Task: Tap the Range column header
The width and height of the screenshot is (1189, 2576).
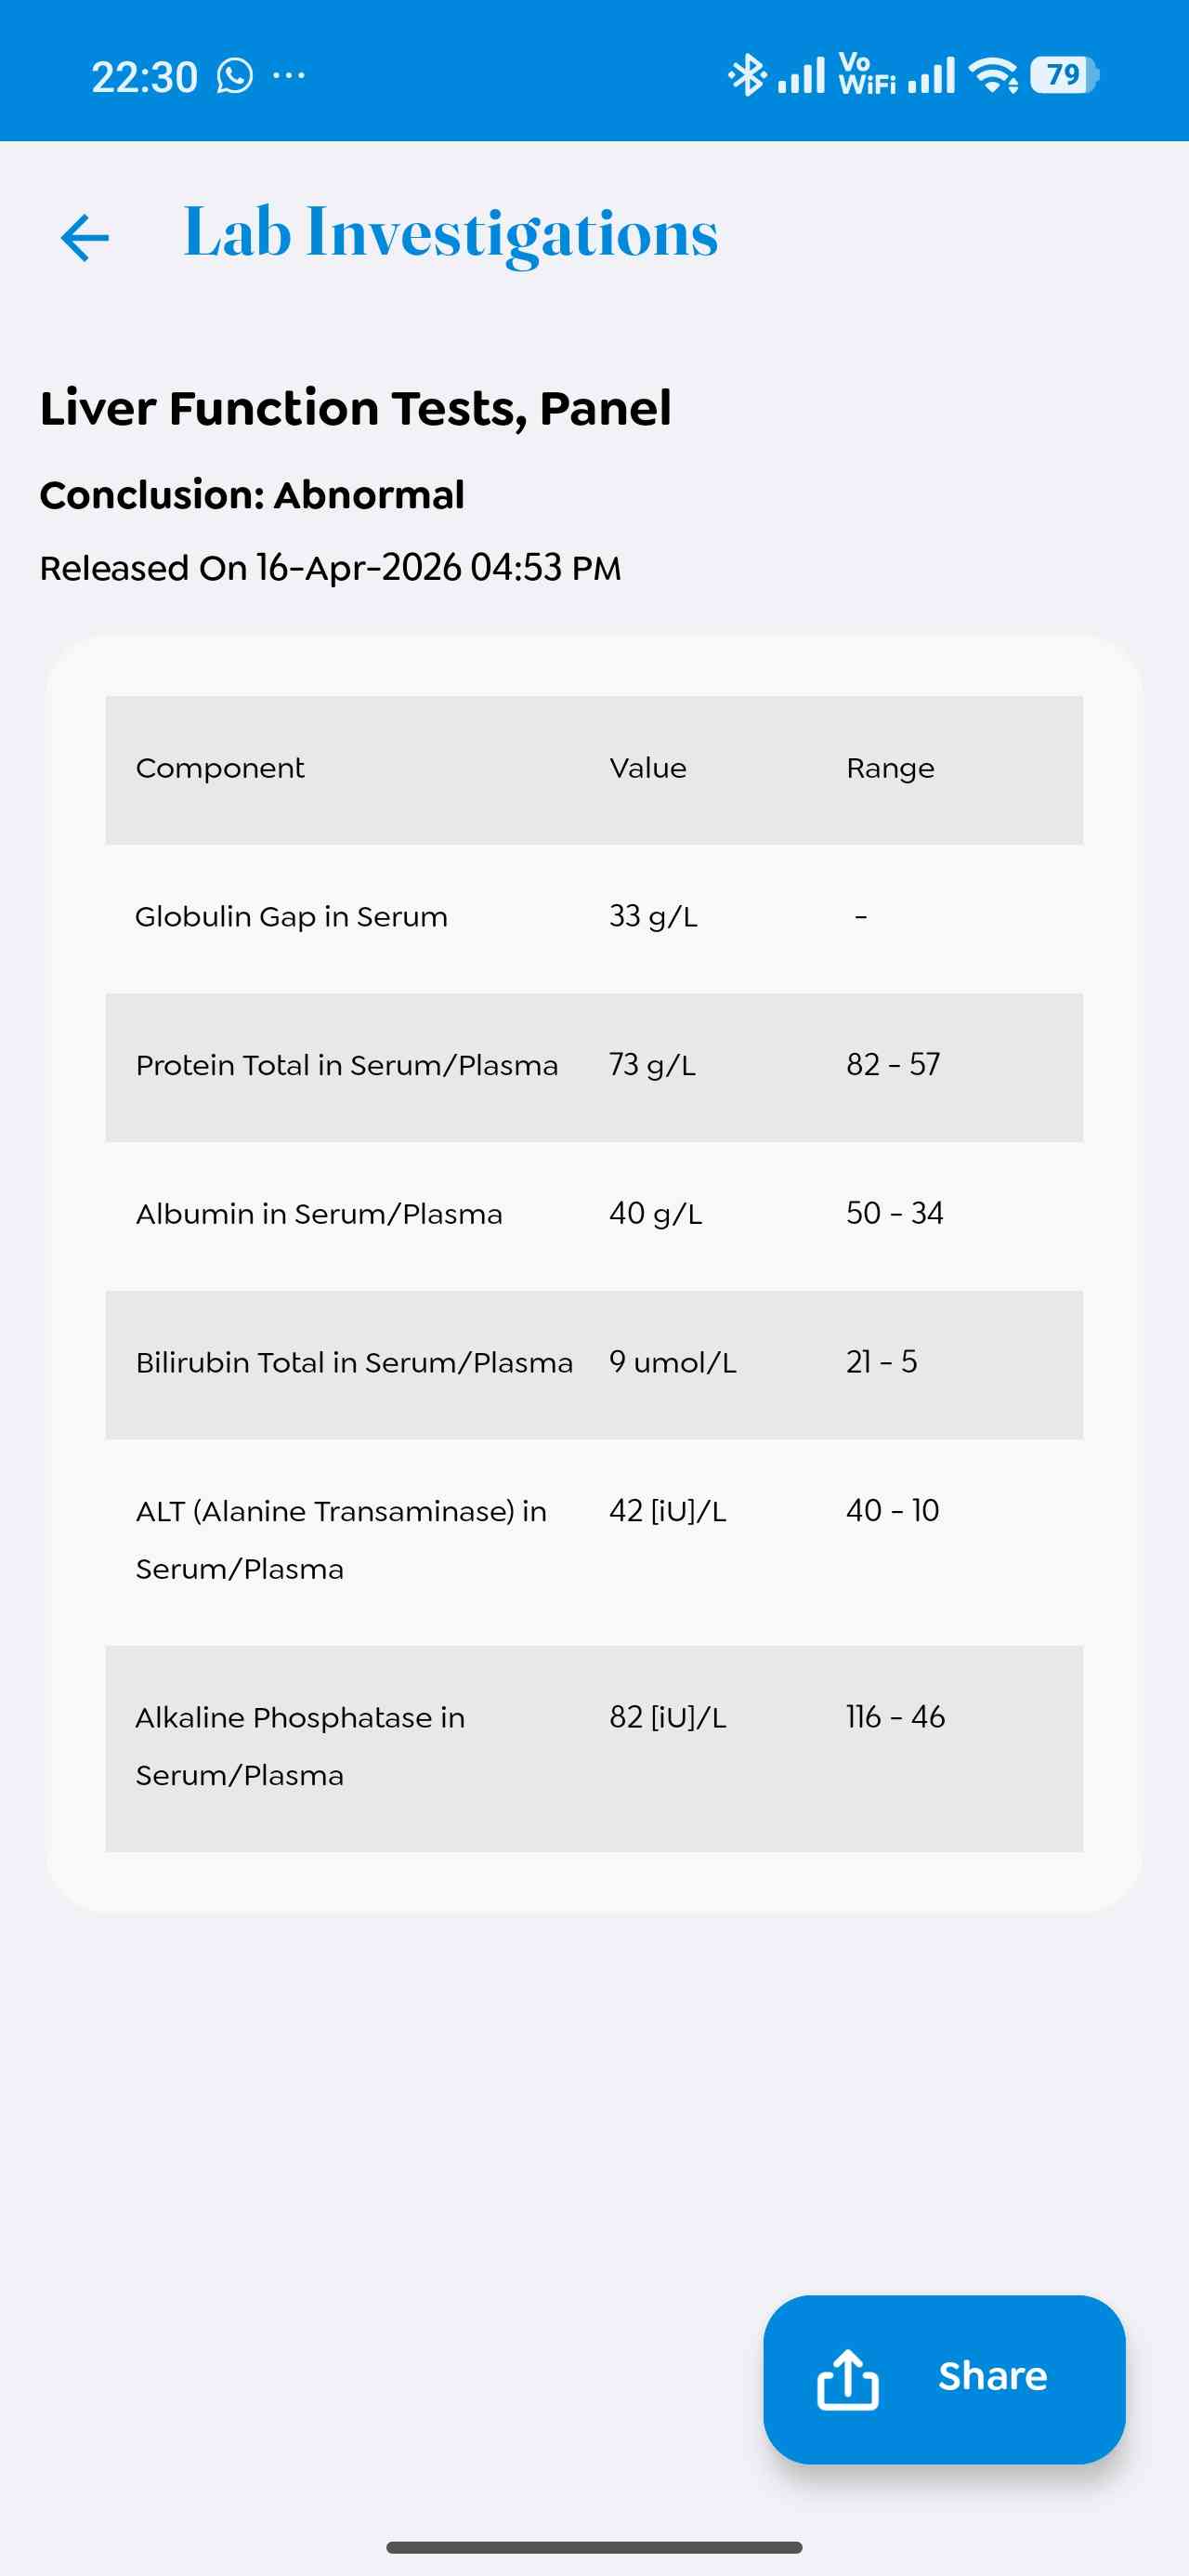Action: (x=890, y=769)
